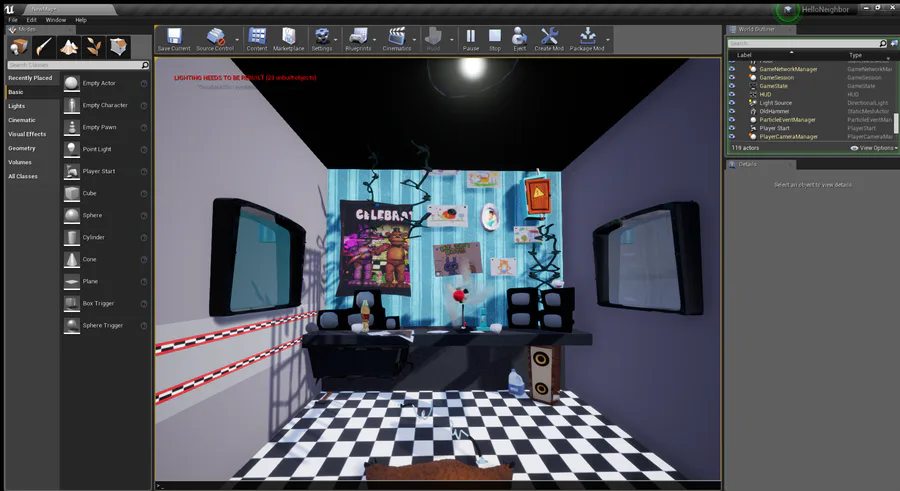Click the Settings gear toolbar icon
The height and width of the screenshot is (491, 900).
[x=322, y=36]
